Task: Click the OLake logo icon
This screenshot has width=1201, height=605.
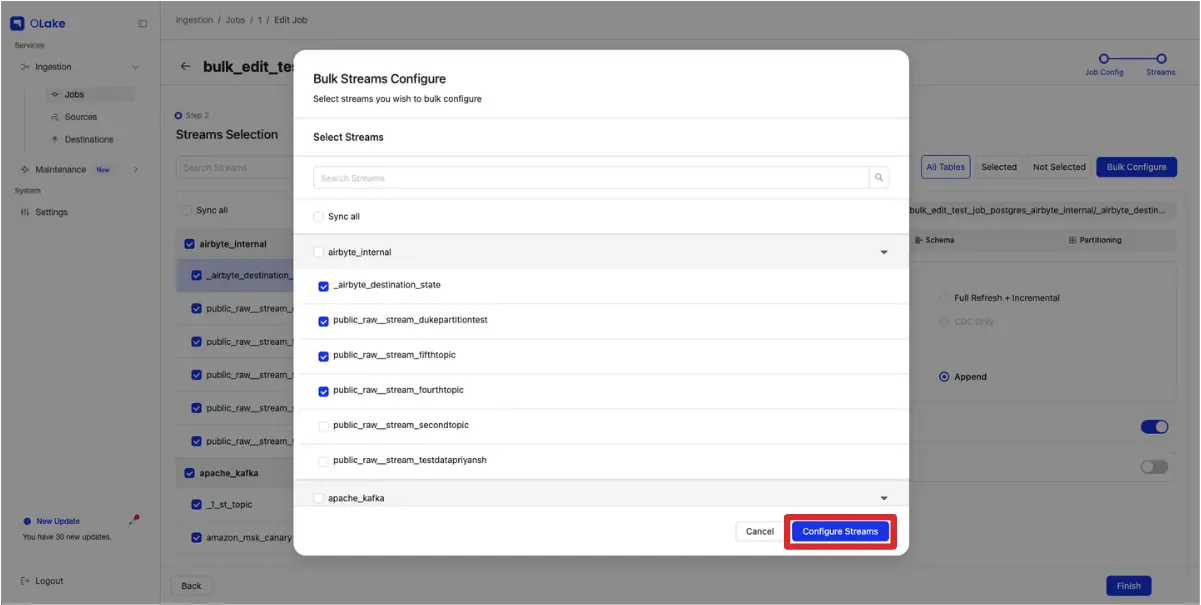Action: (x=17, y=22)
